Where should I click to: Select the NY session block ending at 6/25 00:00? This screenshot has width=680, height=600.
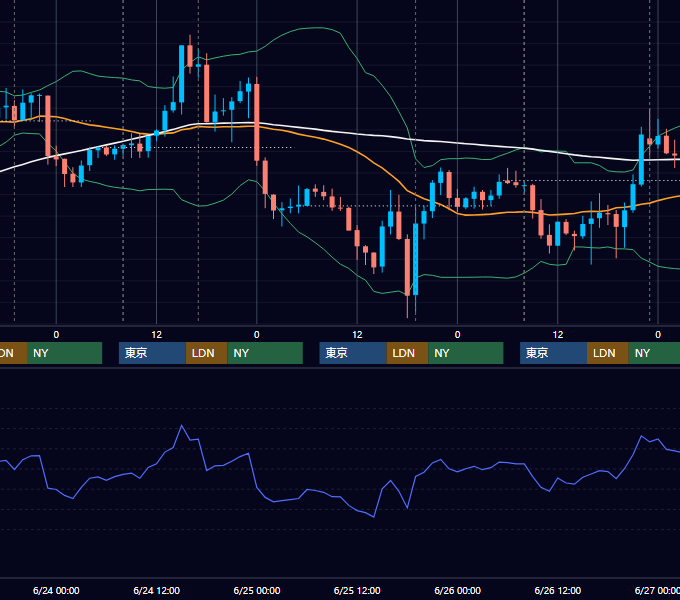click(265, 353)
